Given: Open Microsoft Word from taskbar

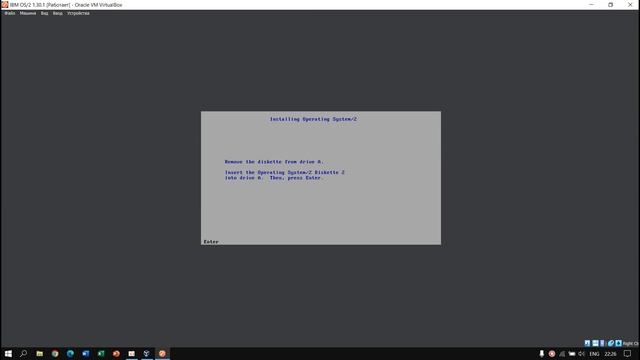Looking at the screenshot, I should click(x=85, y=353).
